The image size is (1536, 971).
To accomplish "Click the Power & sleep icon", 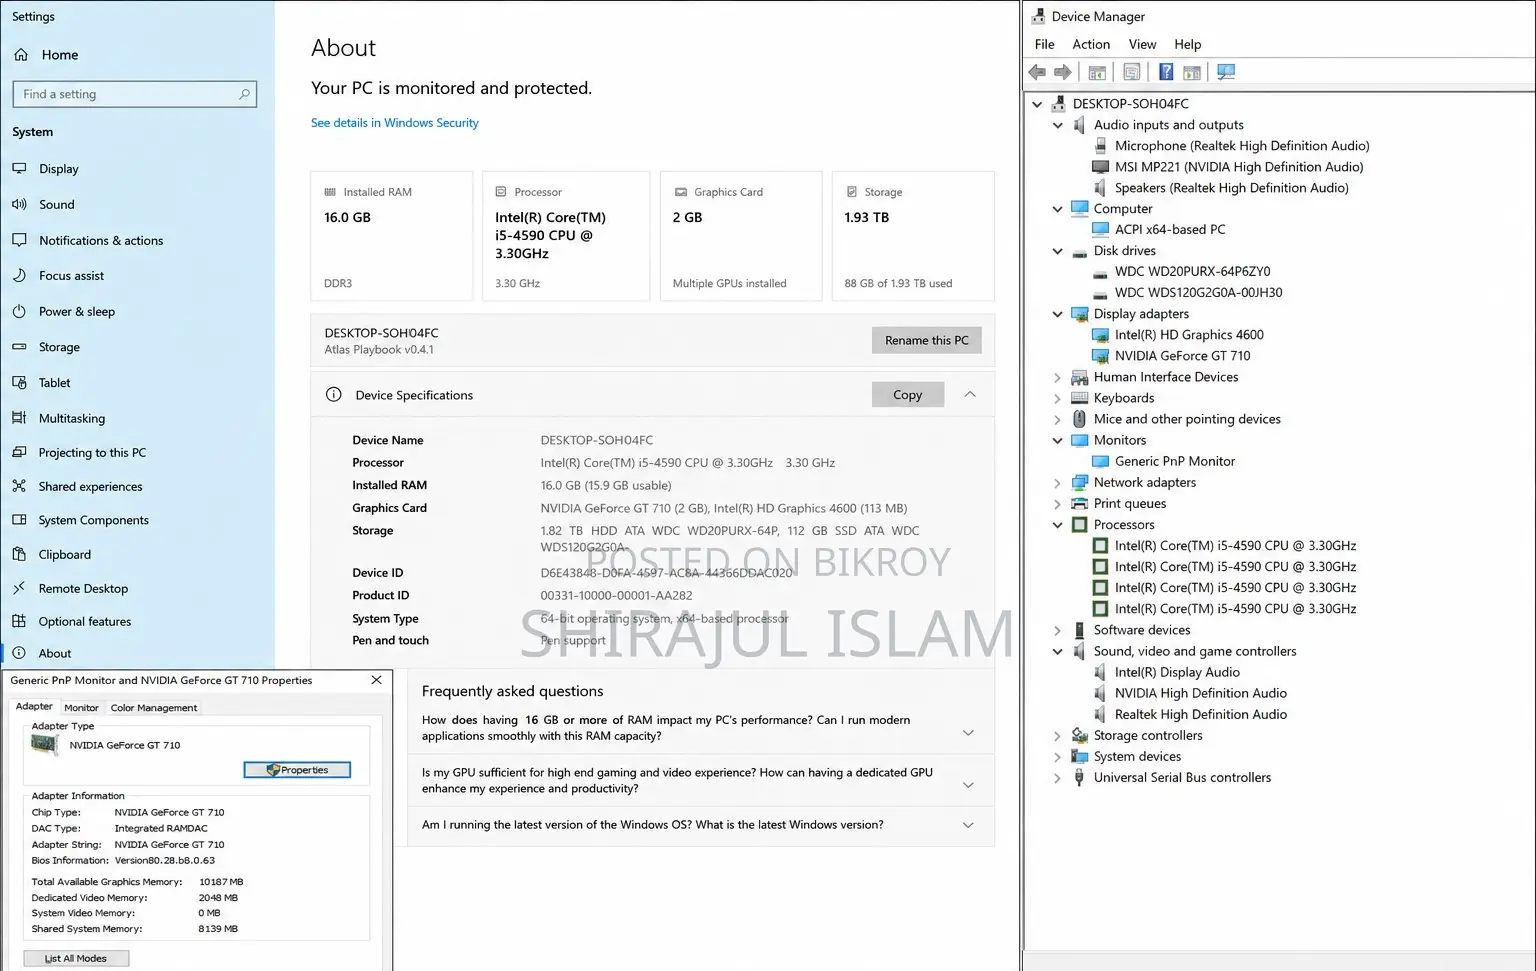I will [19, 311].
